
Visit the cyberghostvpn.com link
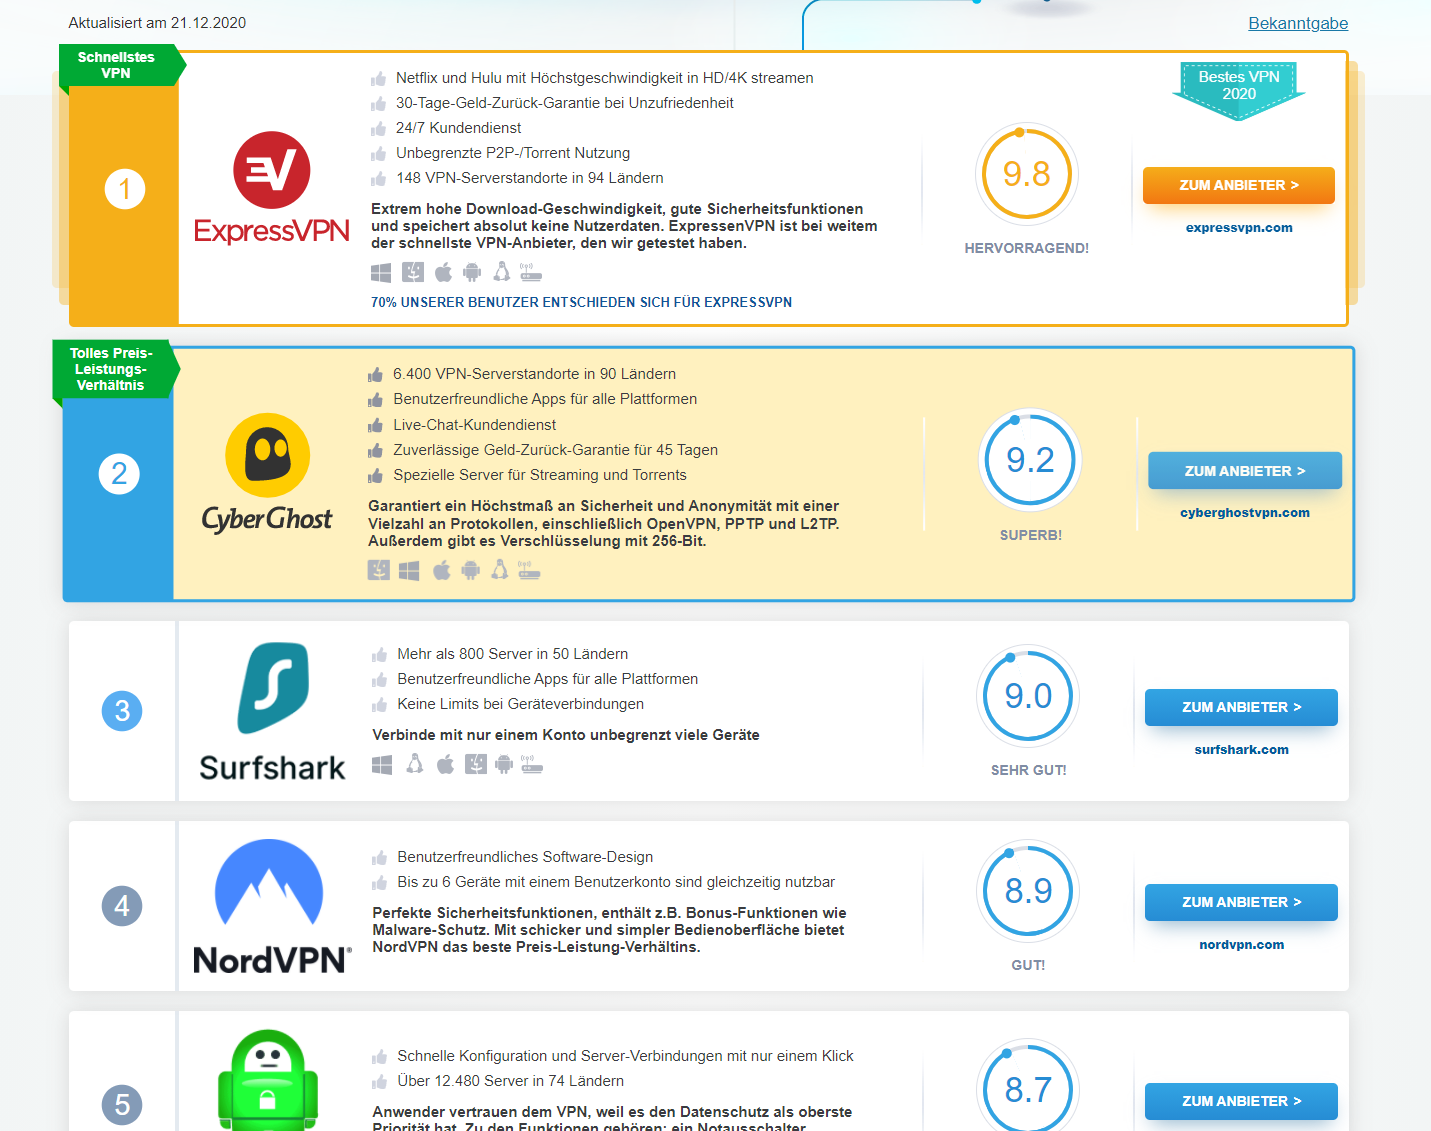point(1245,513)
